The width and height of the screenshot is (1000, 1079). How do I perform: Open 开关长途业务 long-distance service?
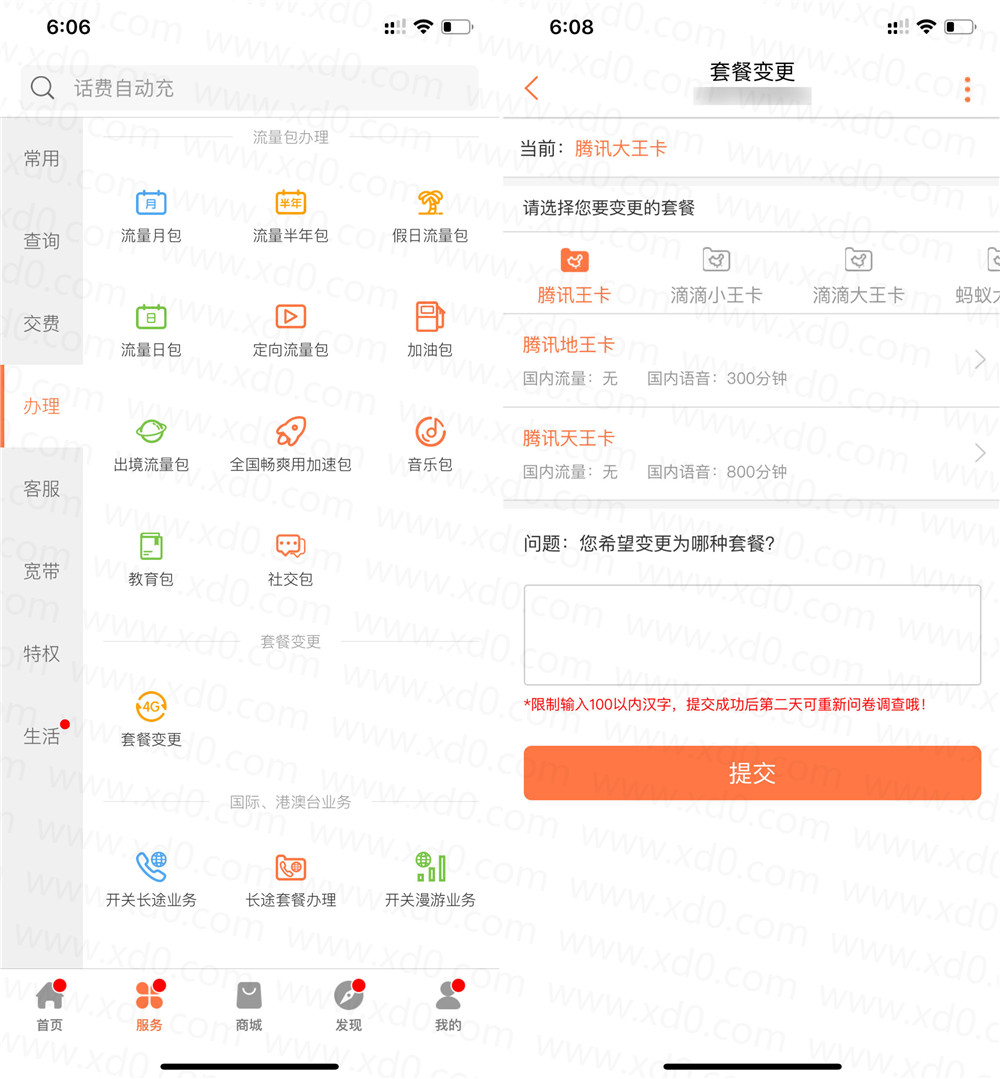151,867
